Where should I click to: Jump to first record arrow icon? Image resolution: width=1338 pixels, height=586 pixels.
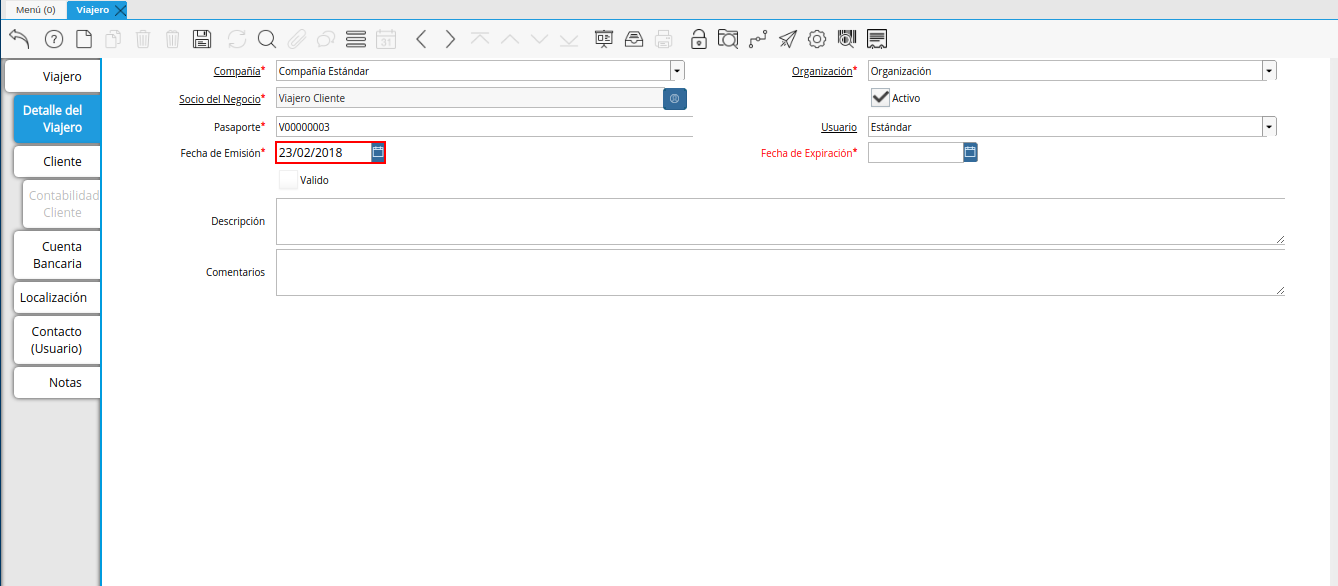tap(480, 39)
